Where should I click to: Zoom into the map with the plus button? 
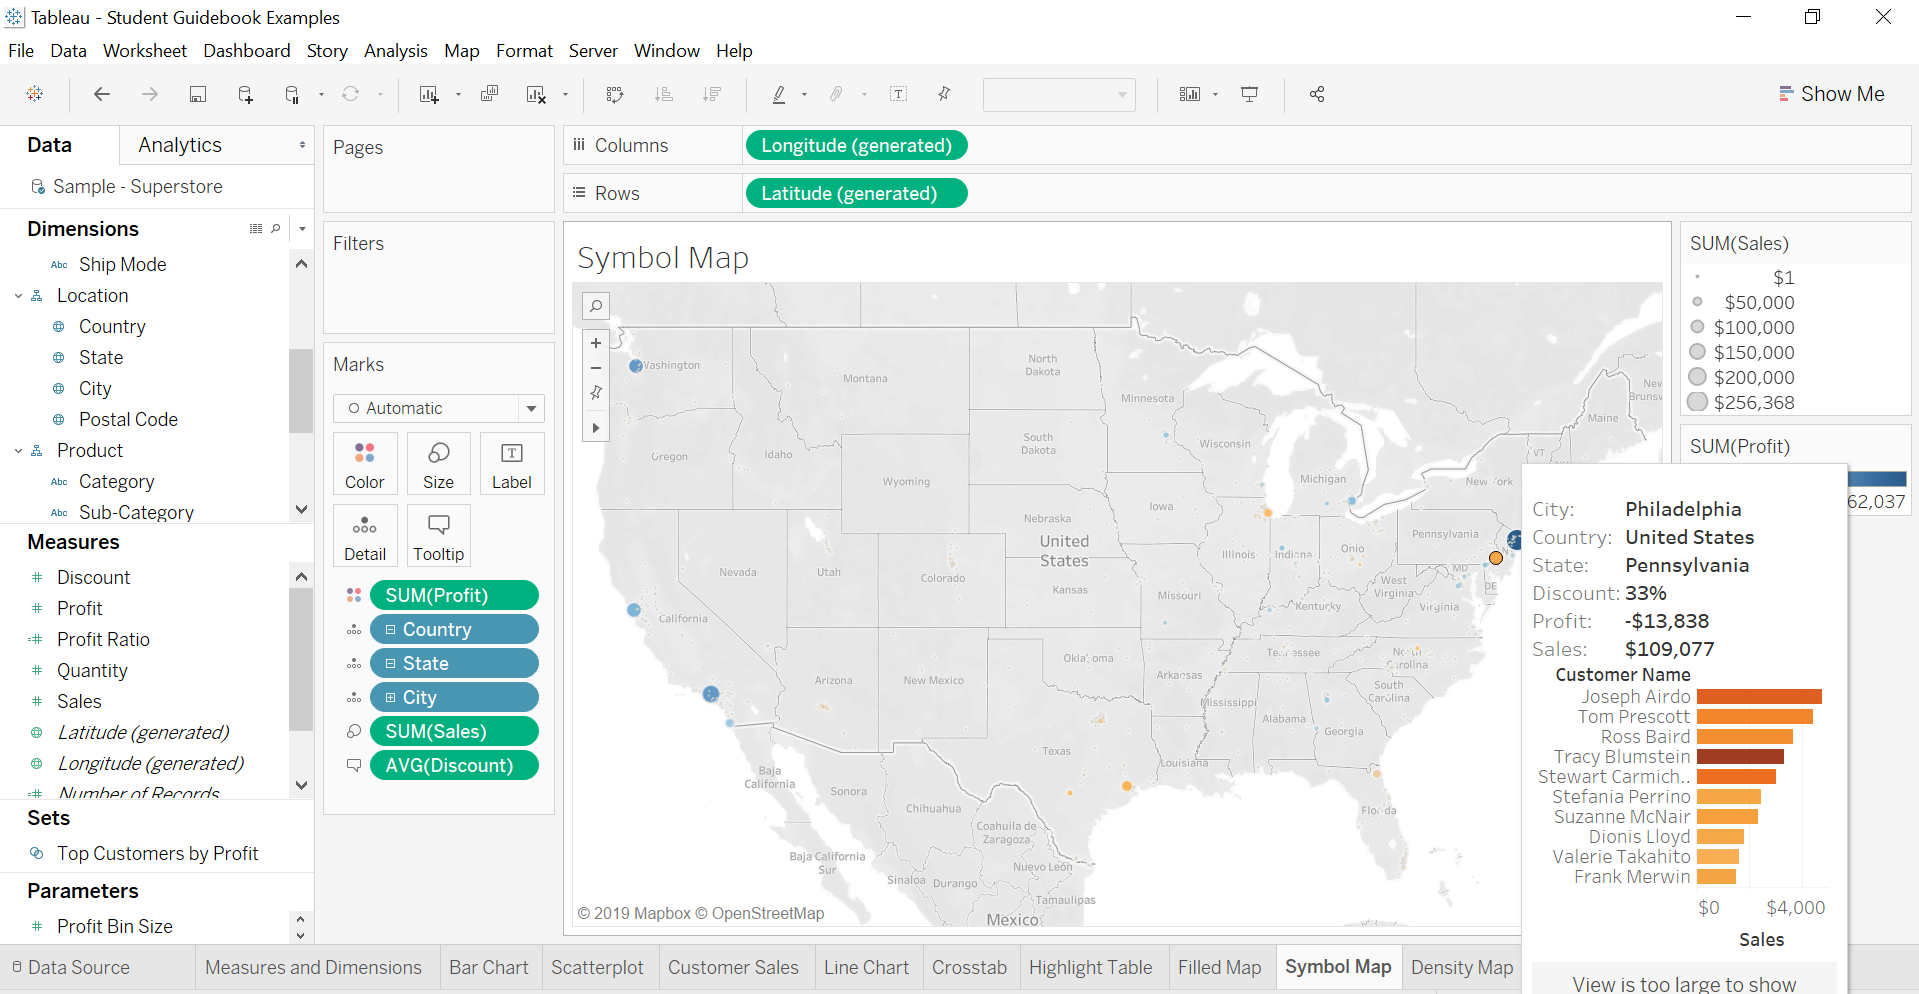595,342
